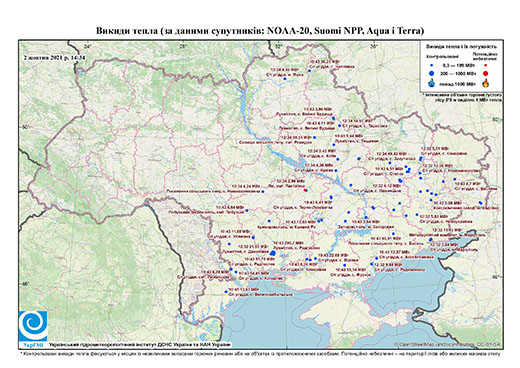Click the large 290.7 MW blue marker
This screenshot has height=368, width=520.
tap(273, 254)
